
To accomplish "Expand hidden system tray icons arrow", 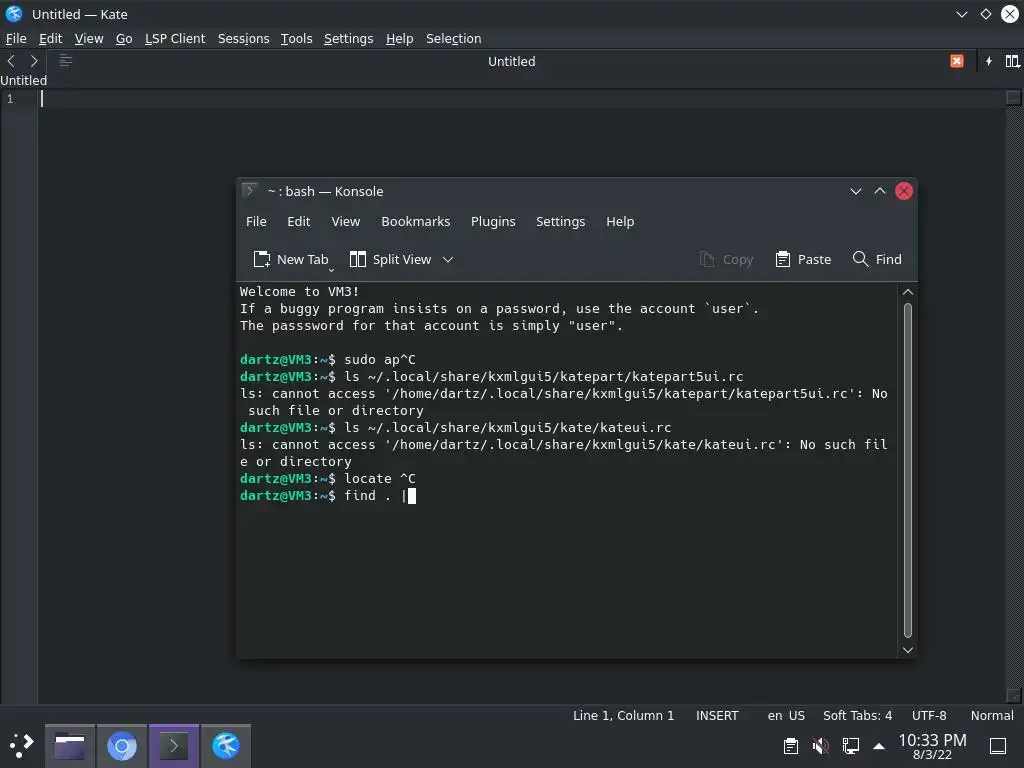I will click(879, 746).
